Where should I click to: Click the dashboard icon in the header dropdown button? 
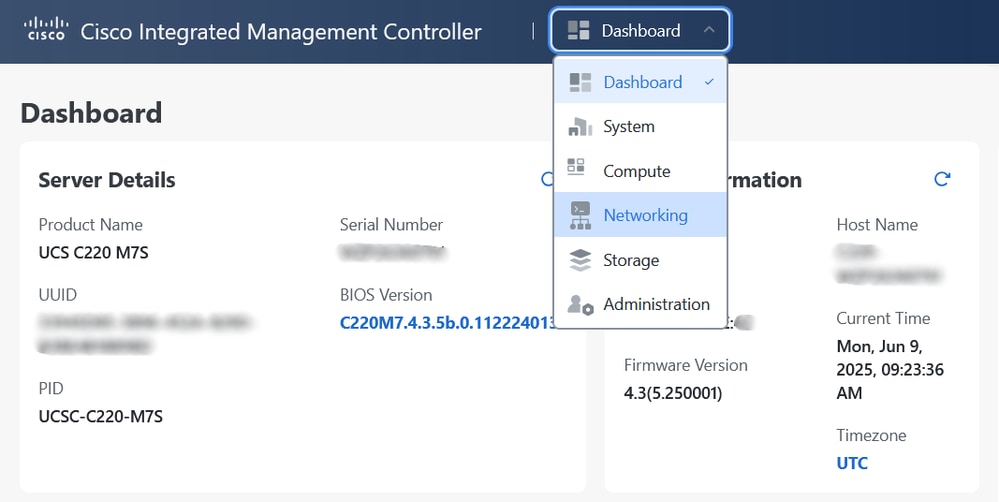579,30
